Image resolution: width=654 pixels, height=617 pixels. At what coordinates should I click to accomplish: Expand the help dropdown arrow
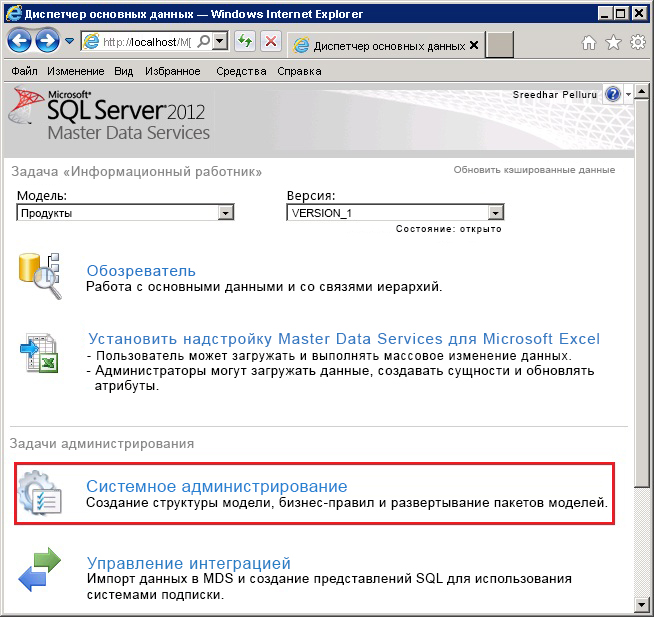[x=628, y=95]
